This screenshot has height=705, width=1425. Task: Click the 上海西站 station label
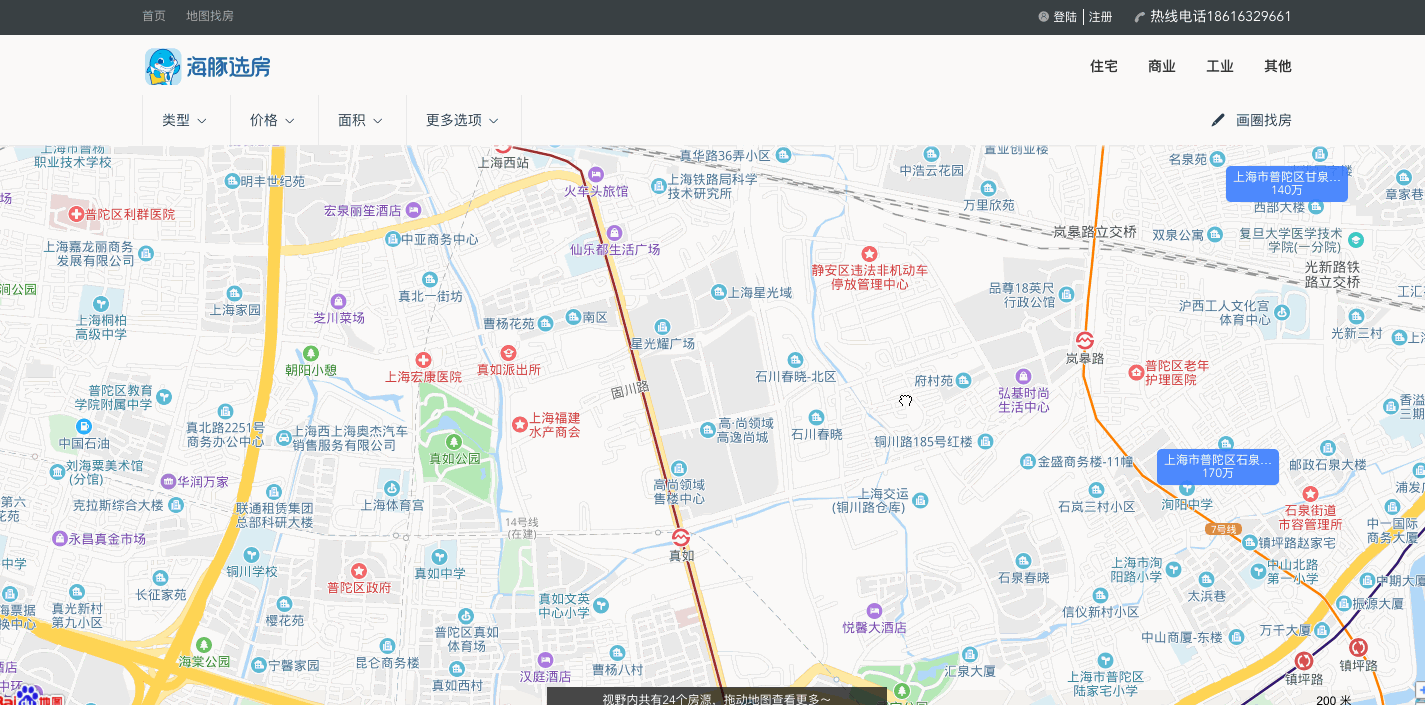(x=504, y=162)
